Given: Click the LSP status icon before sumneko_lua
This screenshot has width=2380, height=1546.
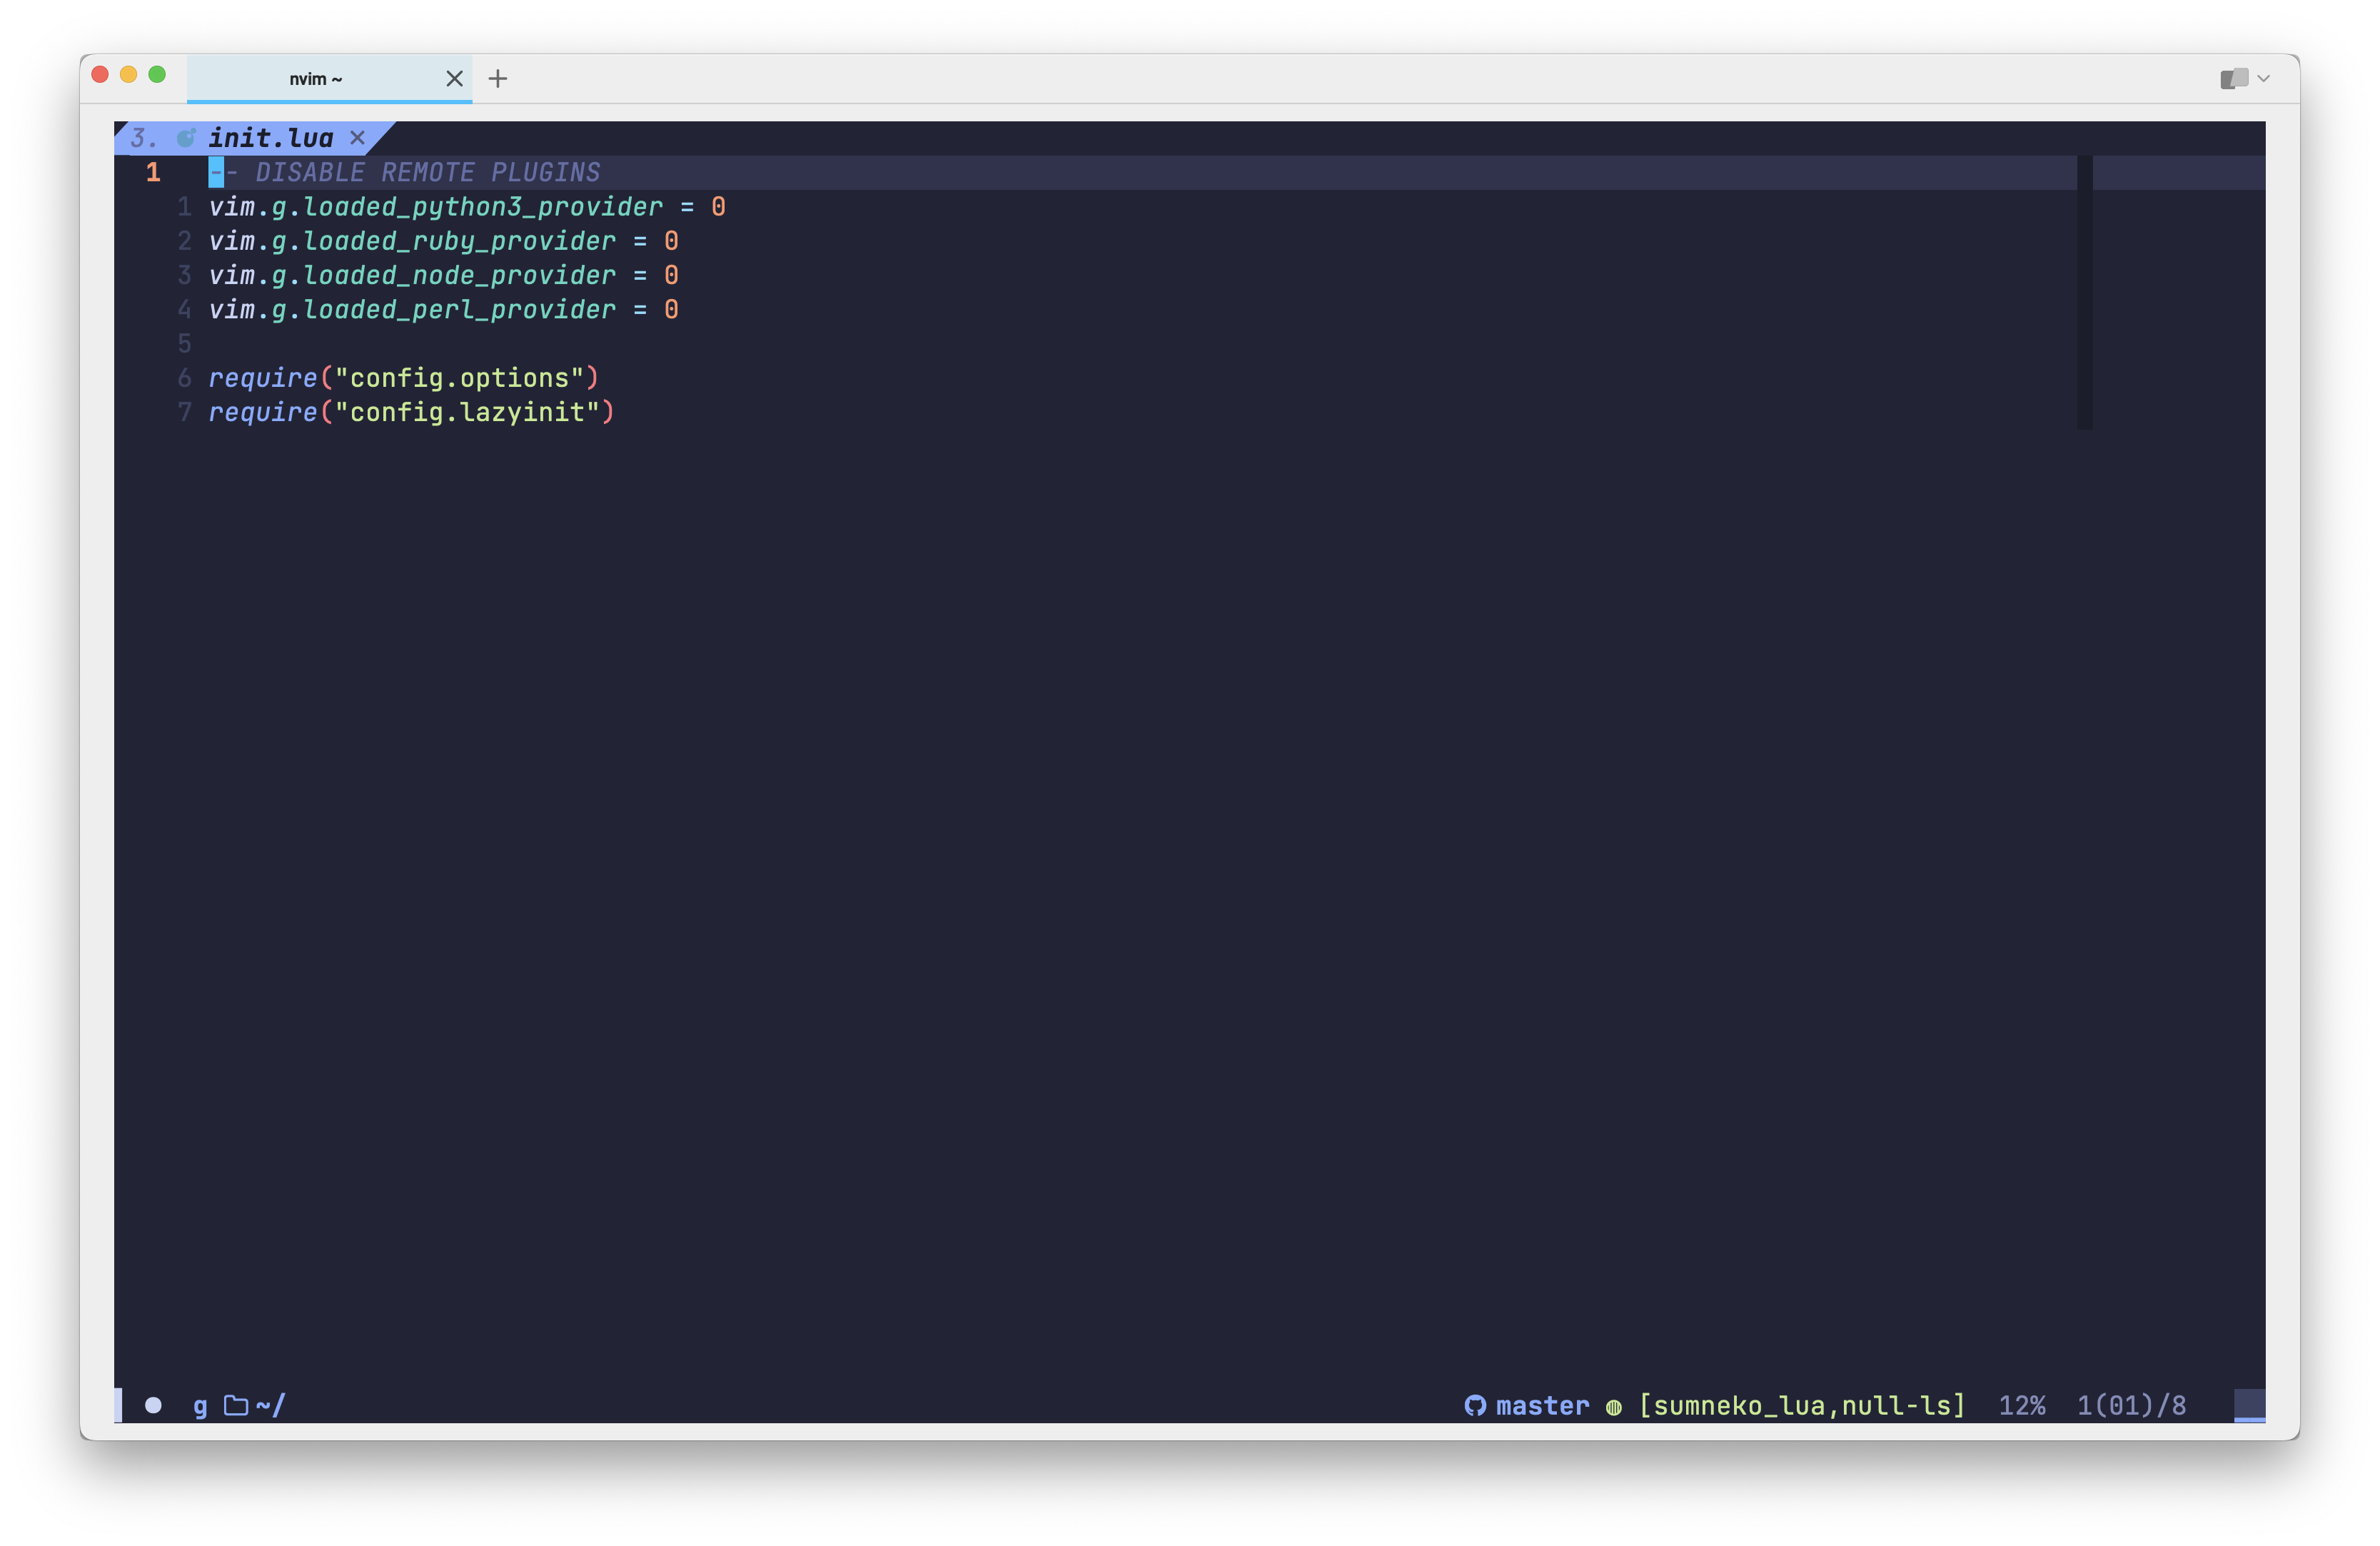Looking at the screenshot, I should tap(1613, 1406).
